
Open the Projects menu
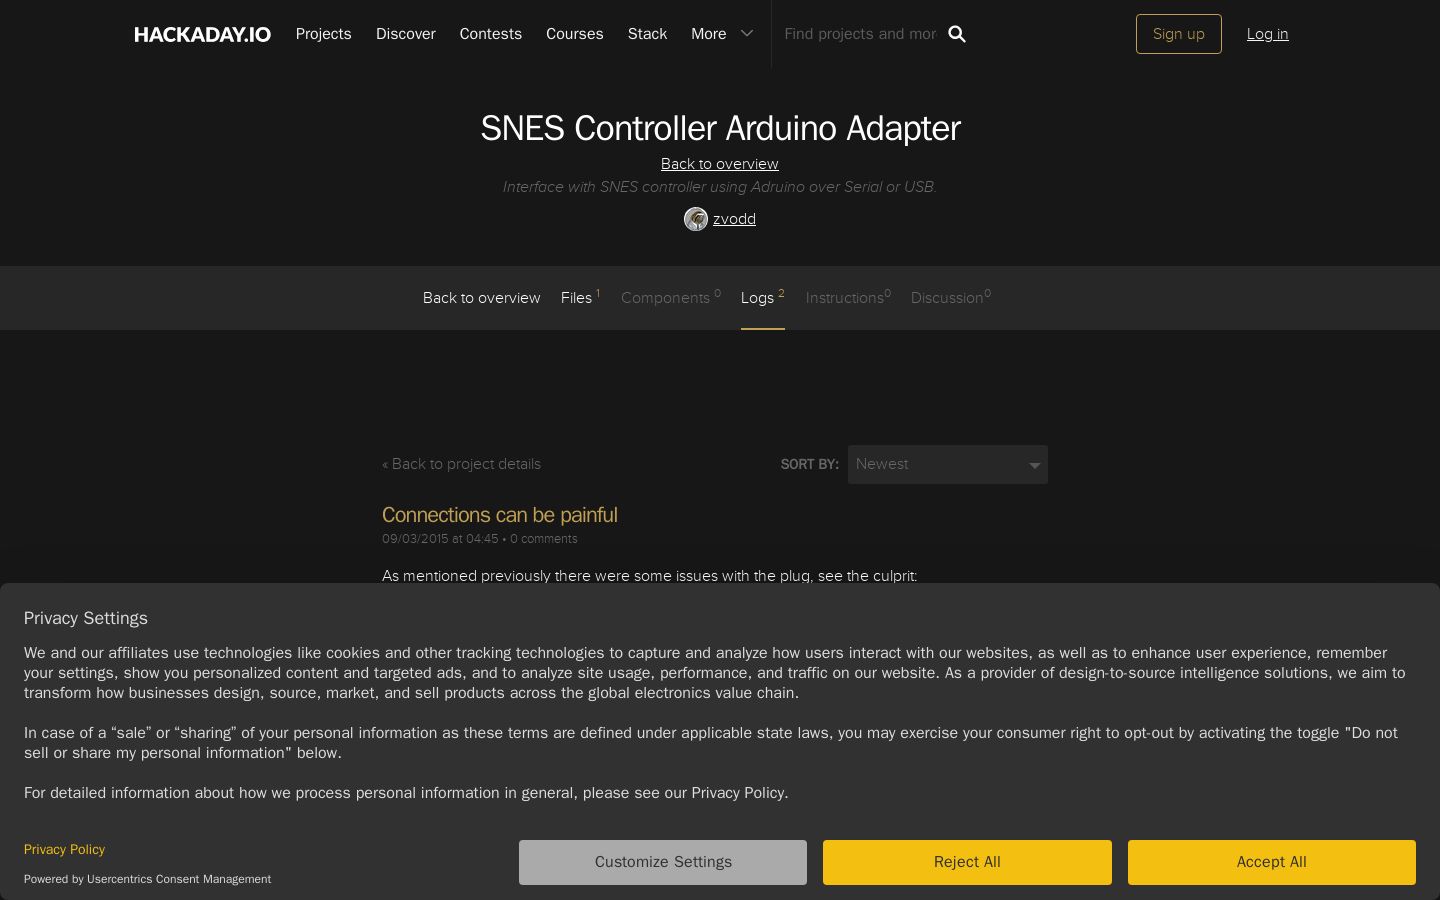tap(324, 34)
